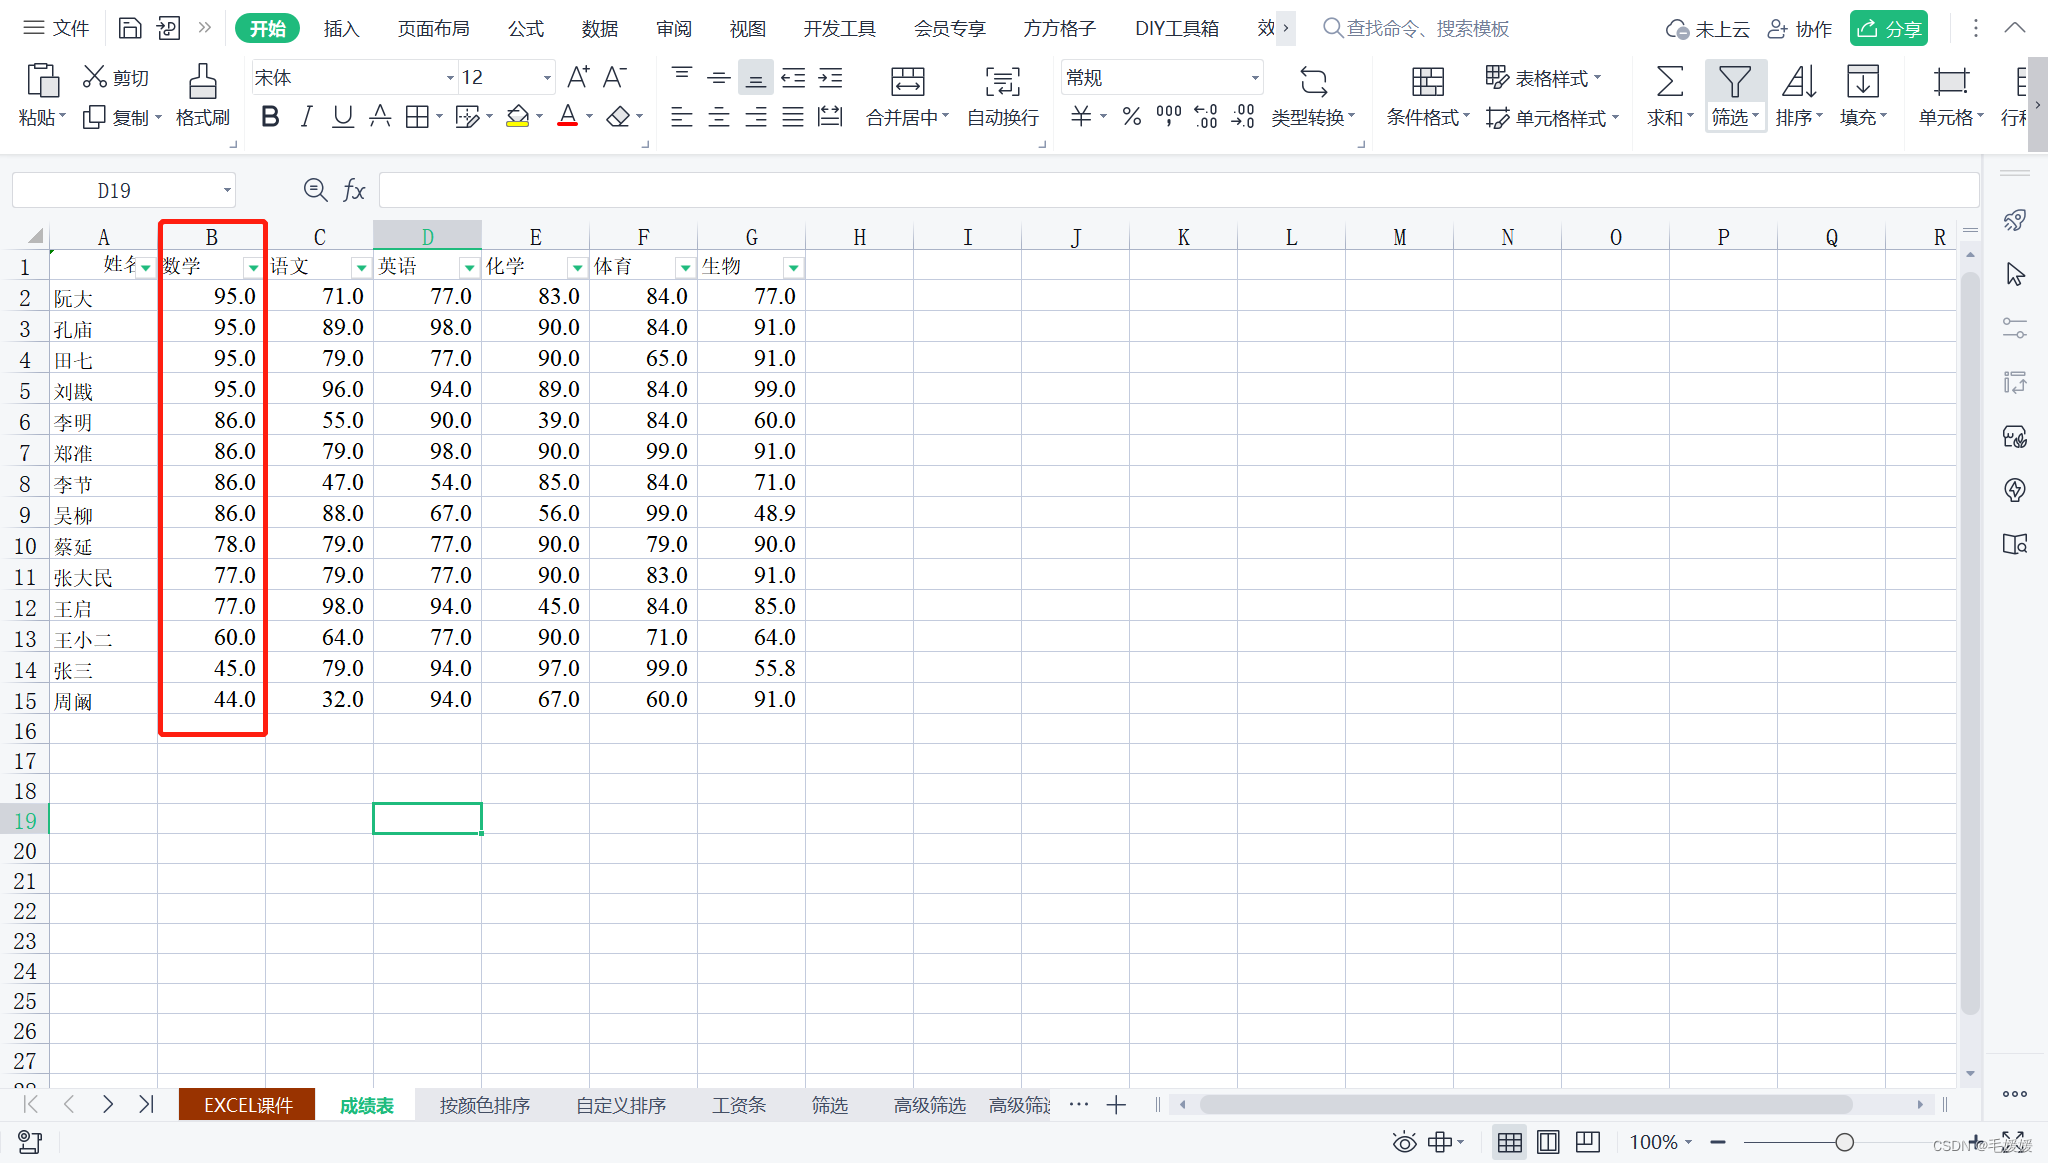Click the 协作 collaborate button

point(1800,28)
